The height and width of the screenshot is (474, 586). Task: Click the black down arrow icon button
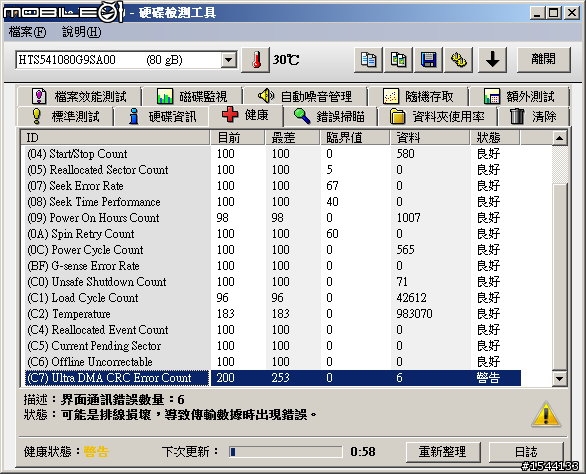click(493, 60)
